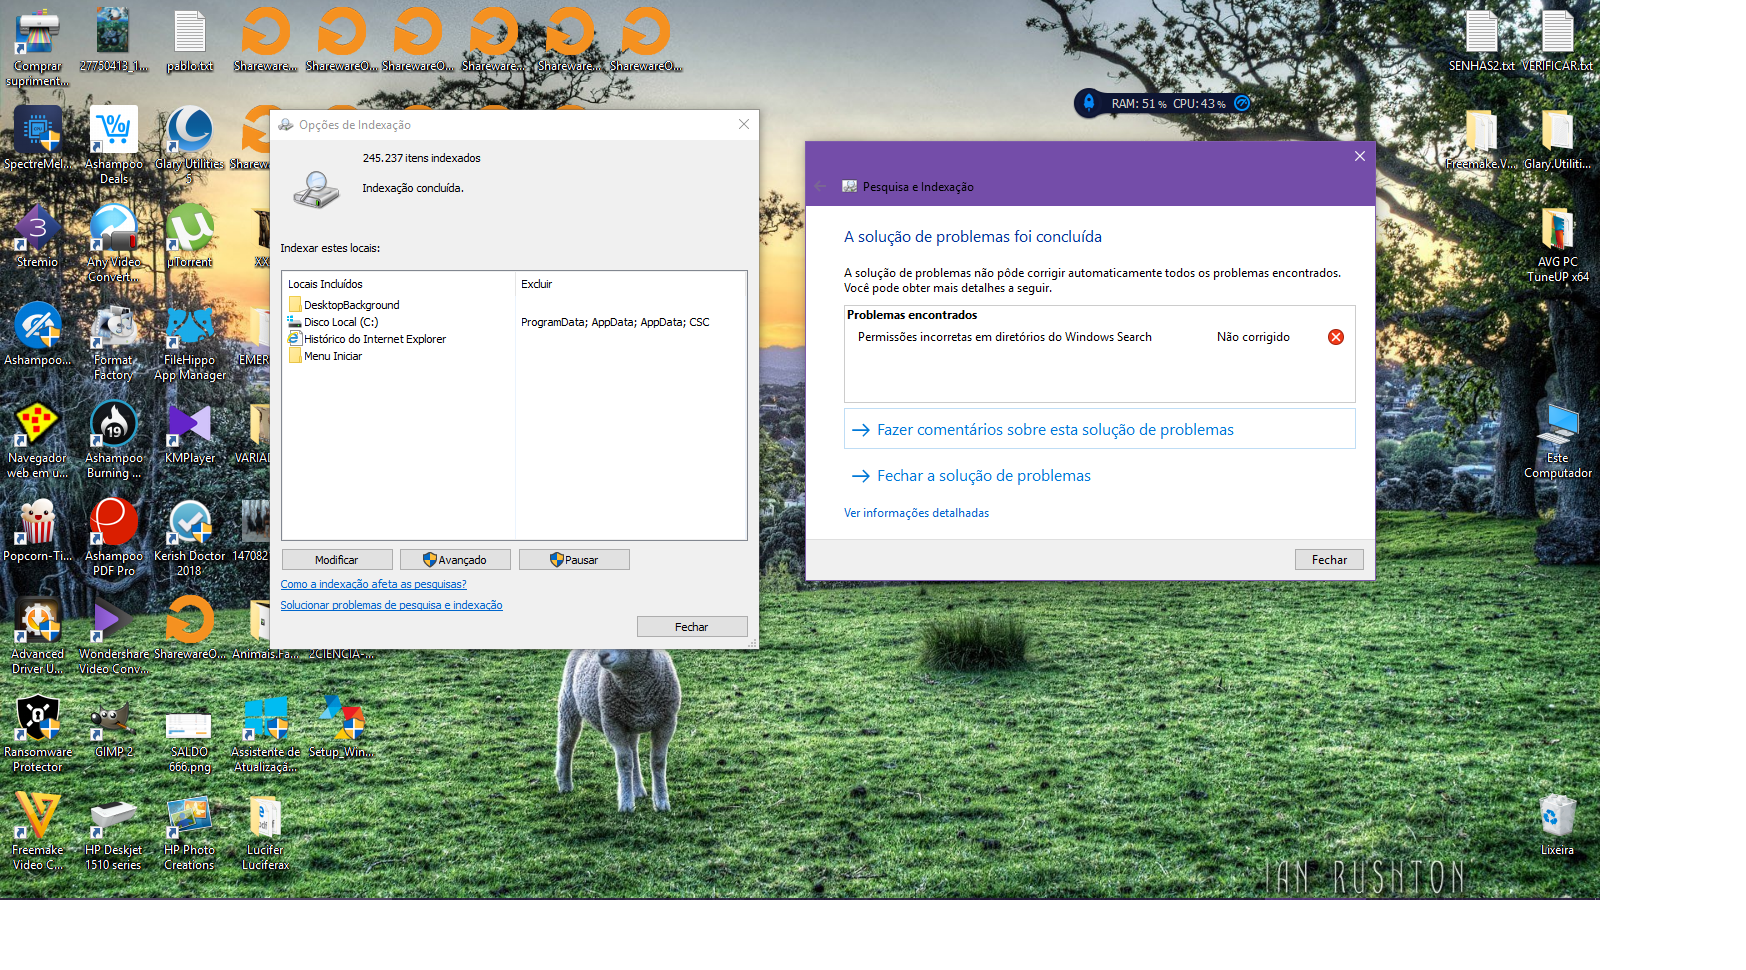Click the Modificar button in Indexing Options
Viewport: 1746px width, 970px height.
click(x=336, y=560)
